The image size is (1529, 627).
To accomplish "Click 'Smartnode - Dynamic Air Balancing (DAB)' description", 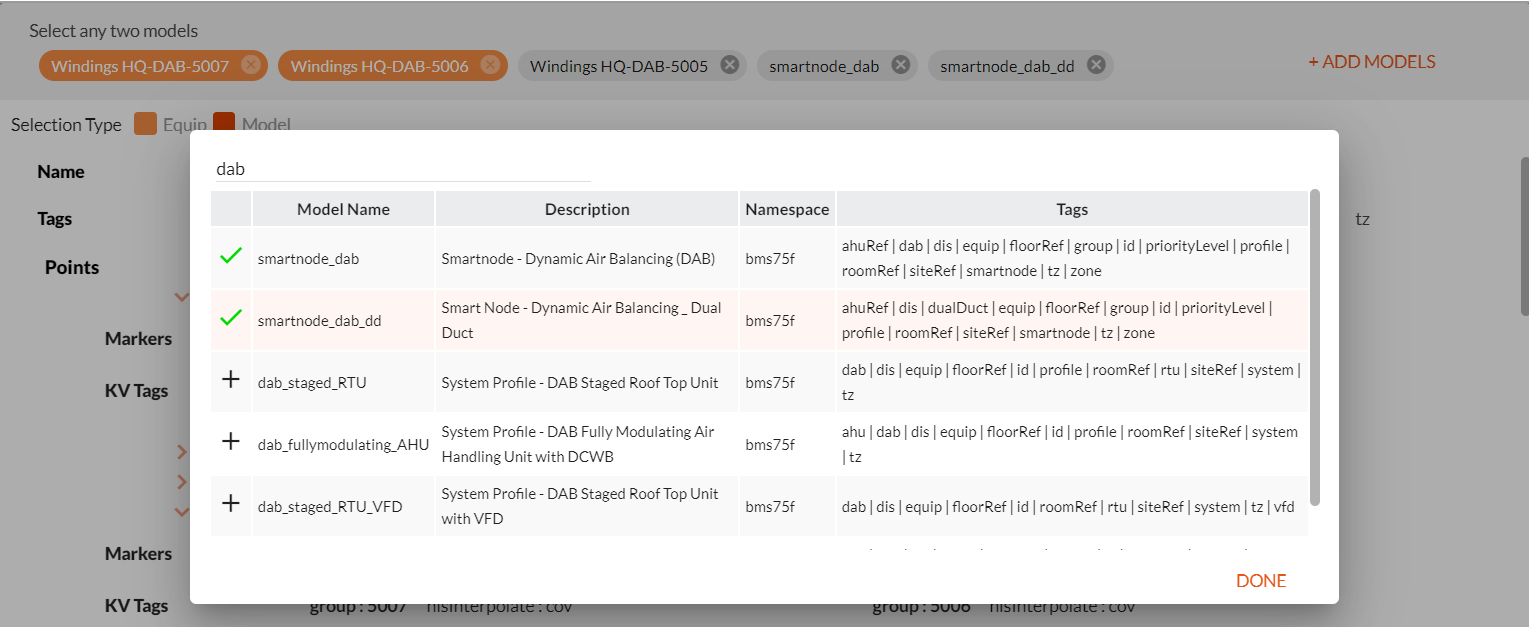I will (578, 259).
